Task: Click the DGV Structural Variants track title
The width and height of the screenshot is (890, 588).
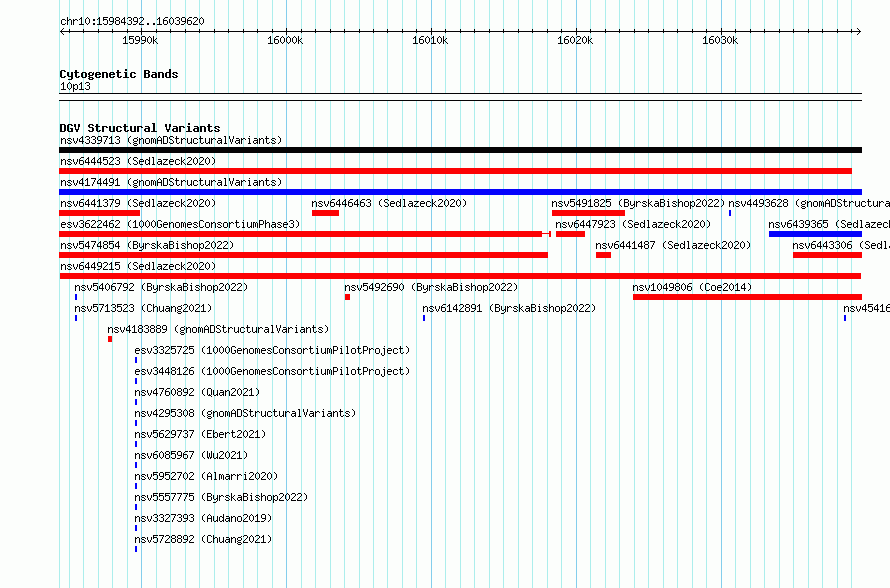Action: [x=140, y=128]
